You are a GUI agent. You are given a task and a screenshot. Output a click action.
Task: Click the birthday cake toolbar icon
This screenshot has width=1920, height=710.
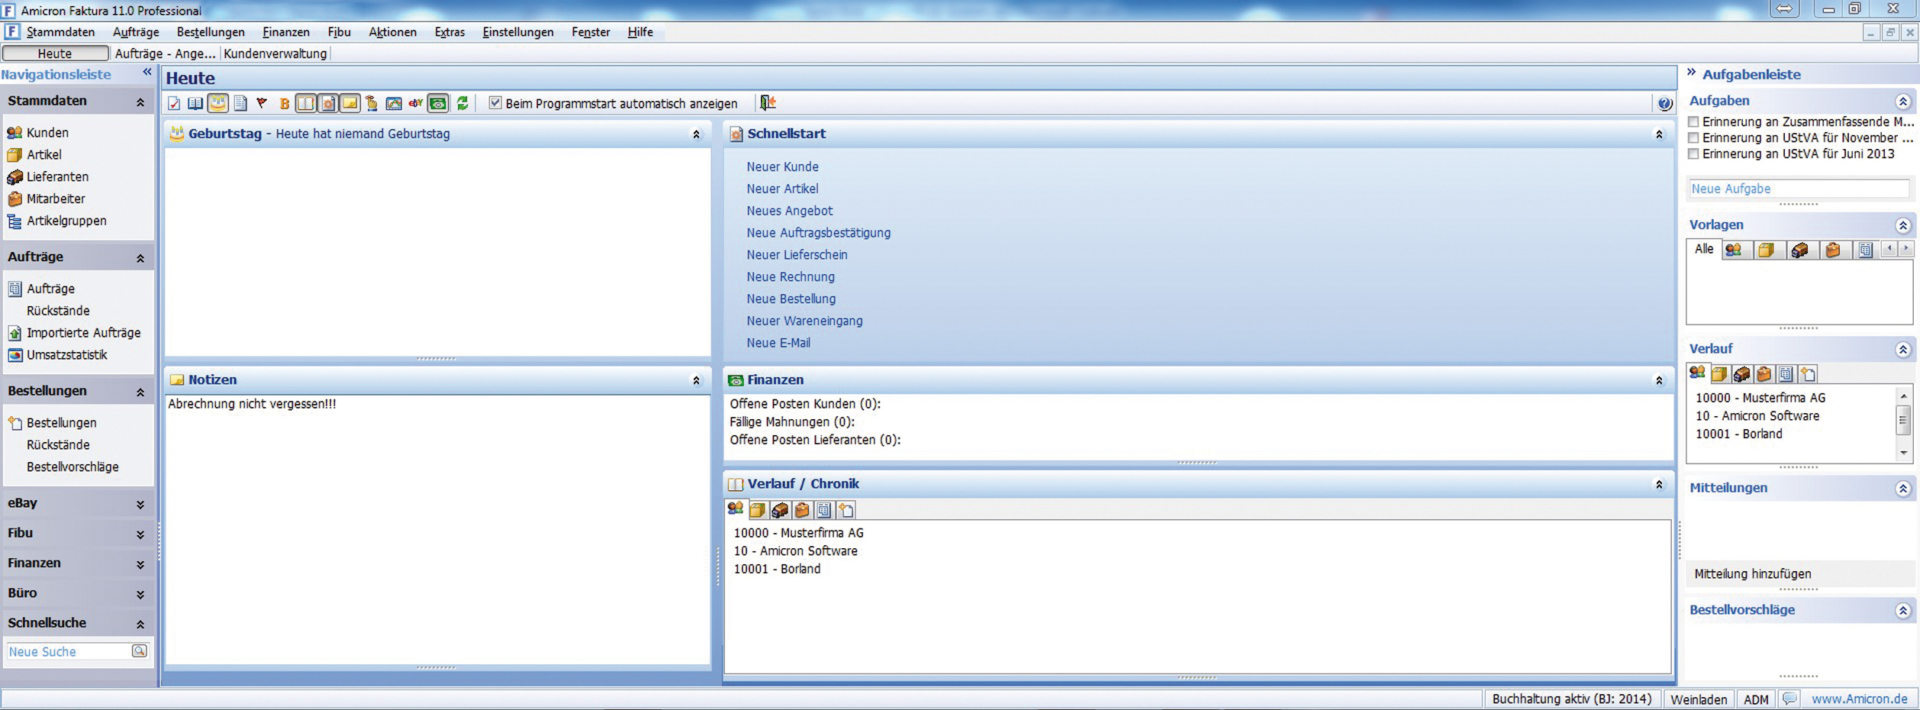[217, 103]
